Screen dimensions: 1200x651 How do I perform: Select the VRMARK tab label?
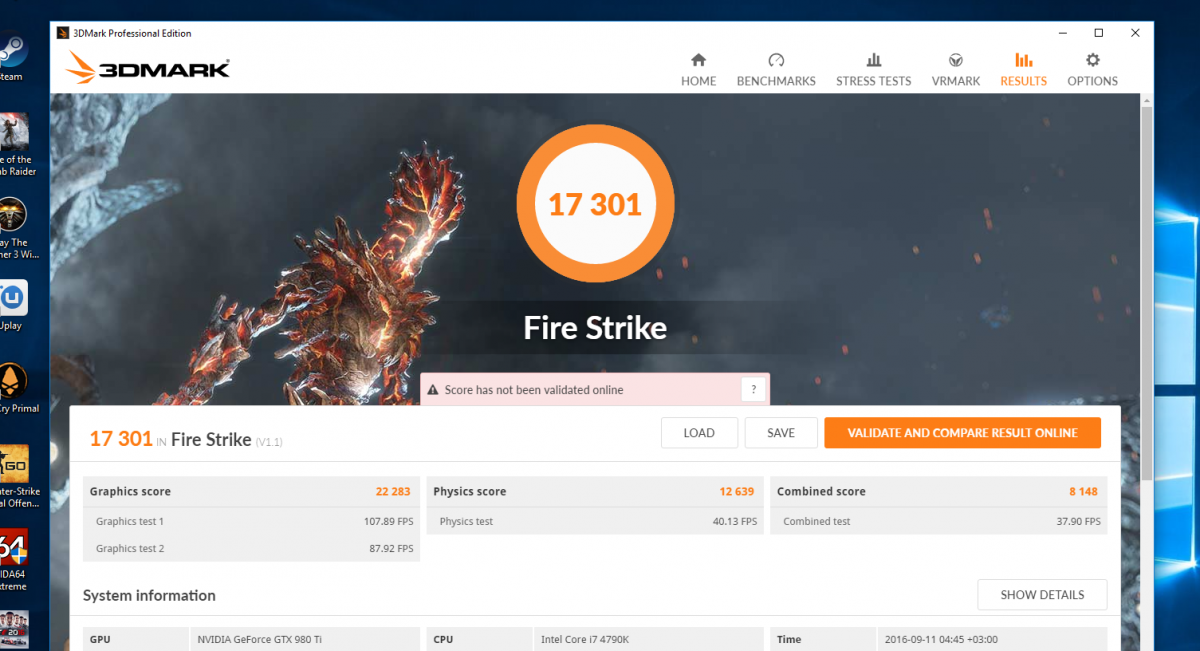click(956, 81)
